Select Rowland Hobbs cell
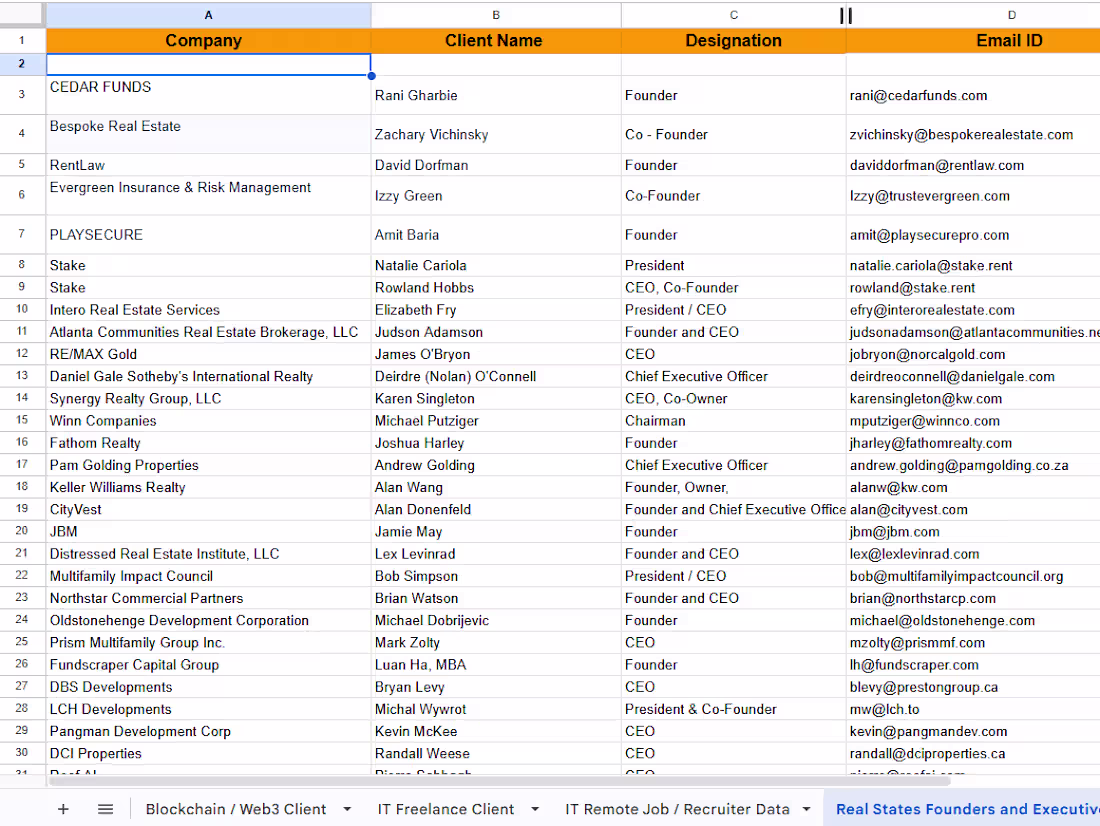 click(x=496, y=288)
